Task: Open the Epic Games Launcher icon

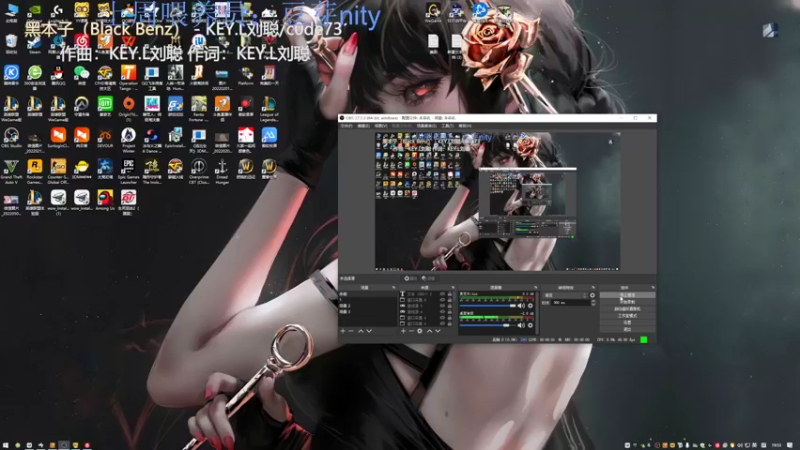Action: 128,171
